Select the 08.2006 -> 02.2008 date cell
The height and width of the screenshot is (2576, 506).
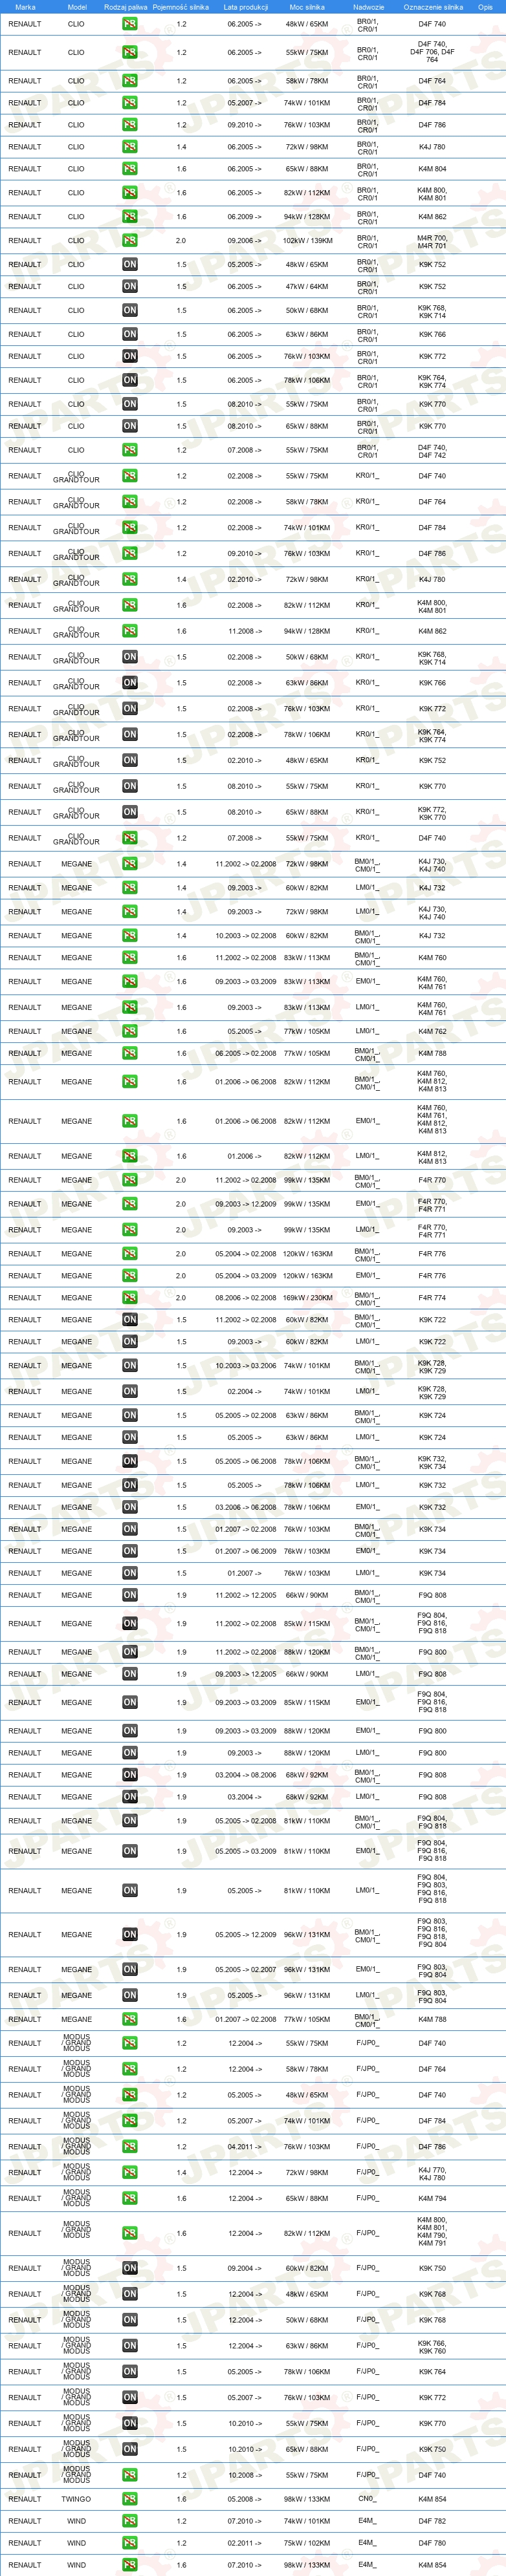click(x=245, y=1298)
